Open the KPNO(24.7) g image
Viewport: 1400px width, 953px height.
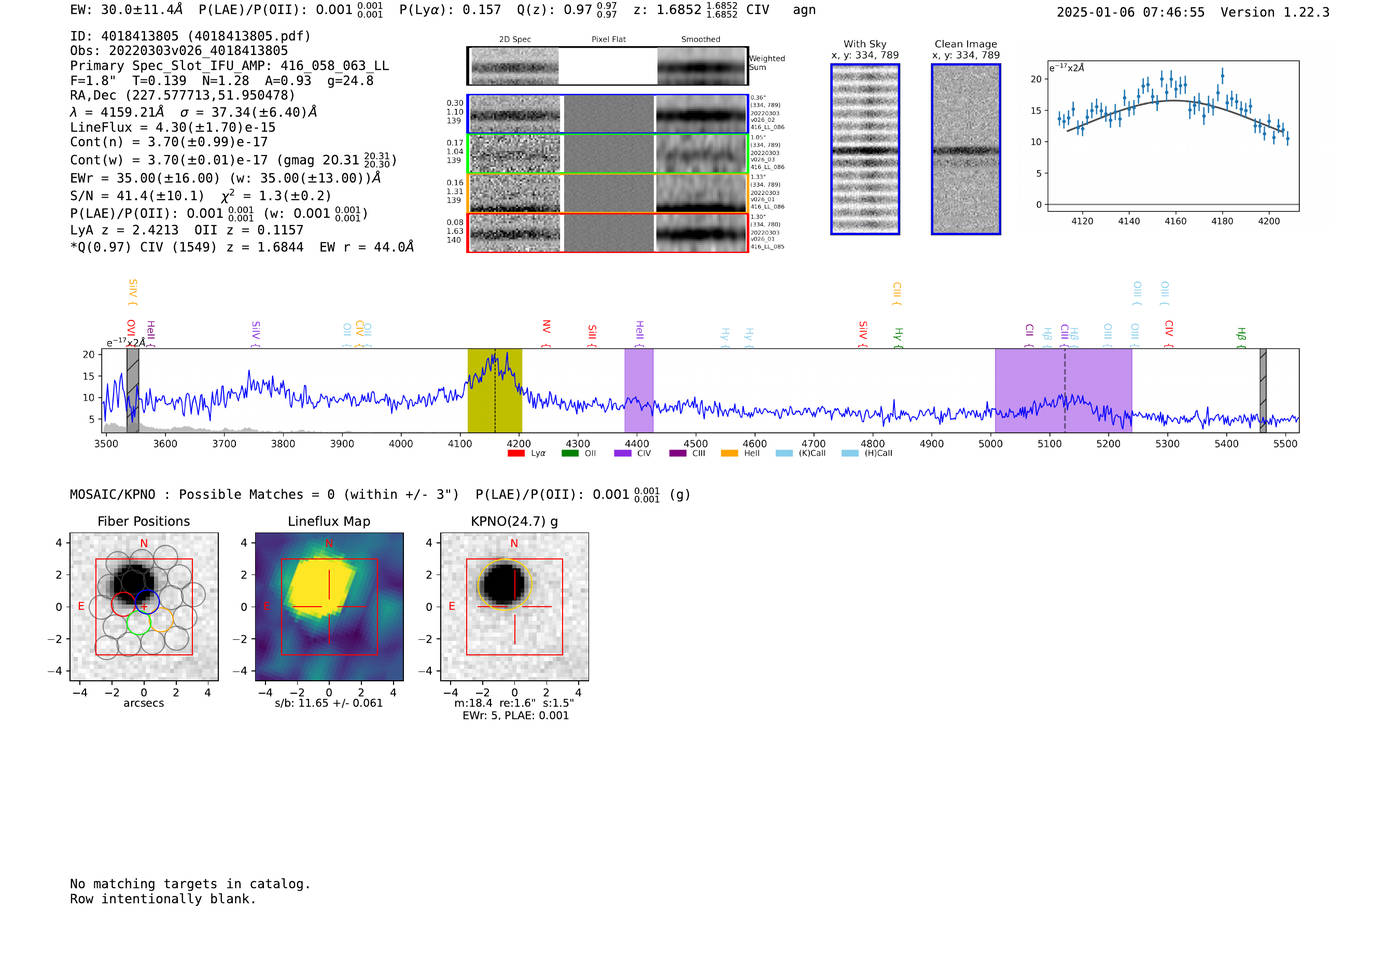click(x=514, y=607)
